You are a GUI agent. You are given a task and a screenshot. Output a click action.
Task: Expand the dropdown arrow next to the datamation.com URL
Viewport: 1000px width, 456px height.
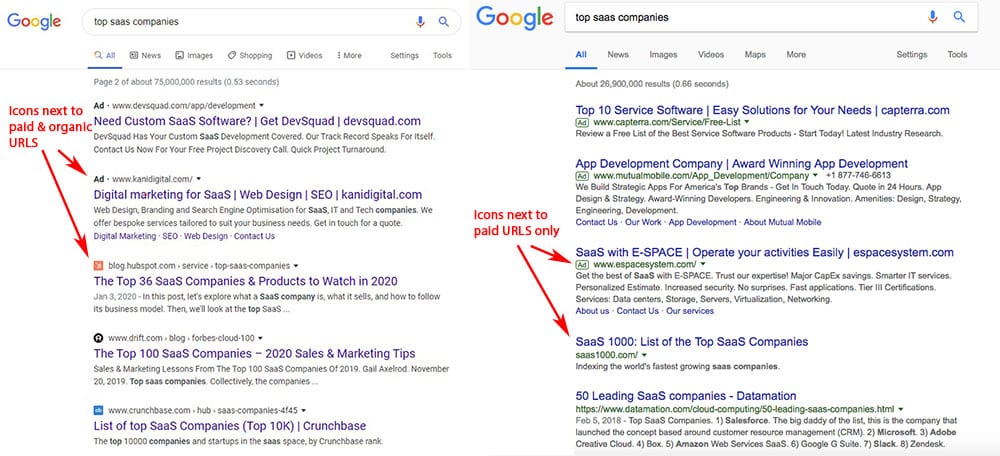pos(901,409)
